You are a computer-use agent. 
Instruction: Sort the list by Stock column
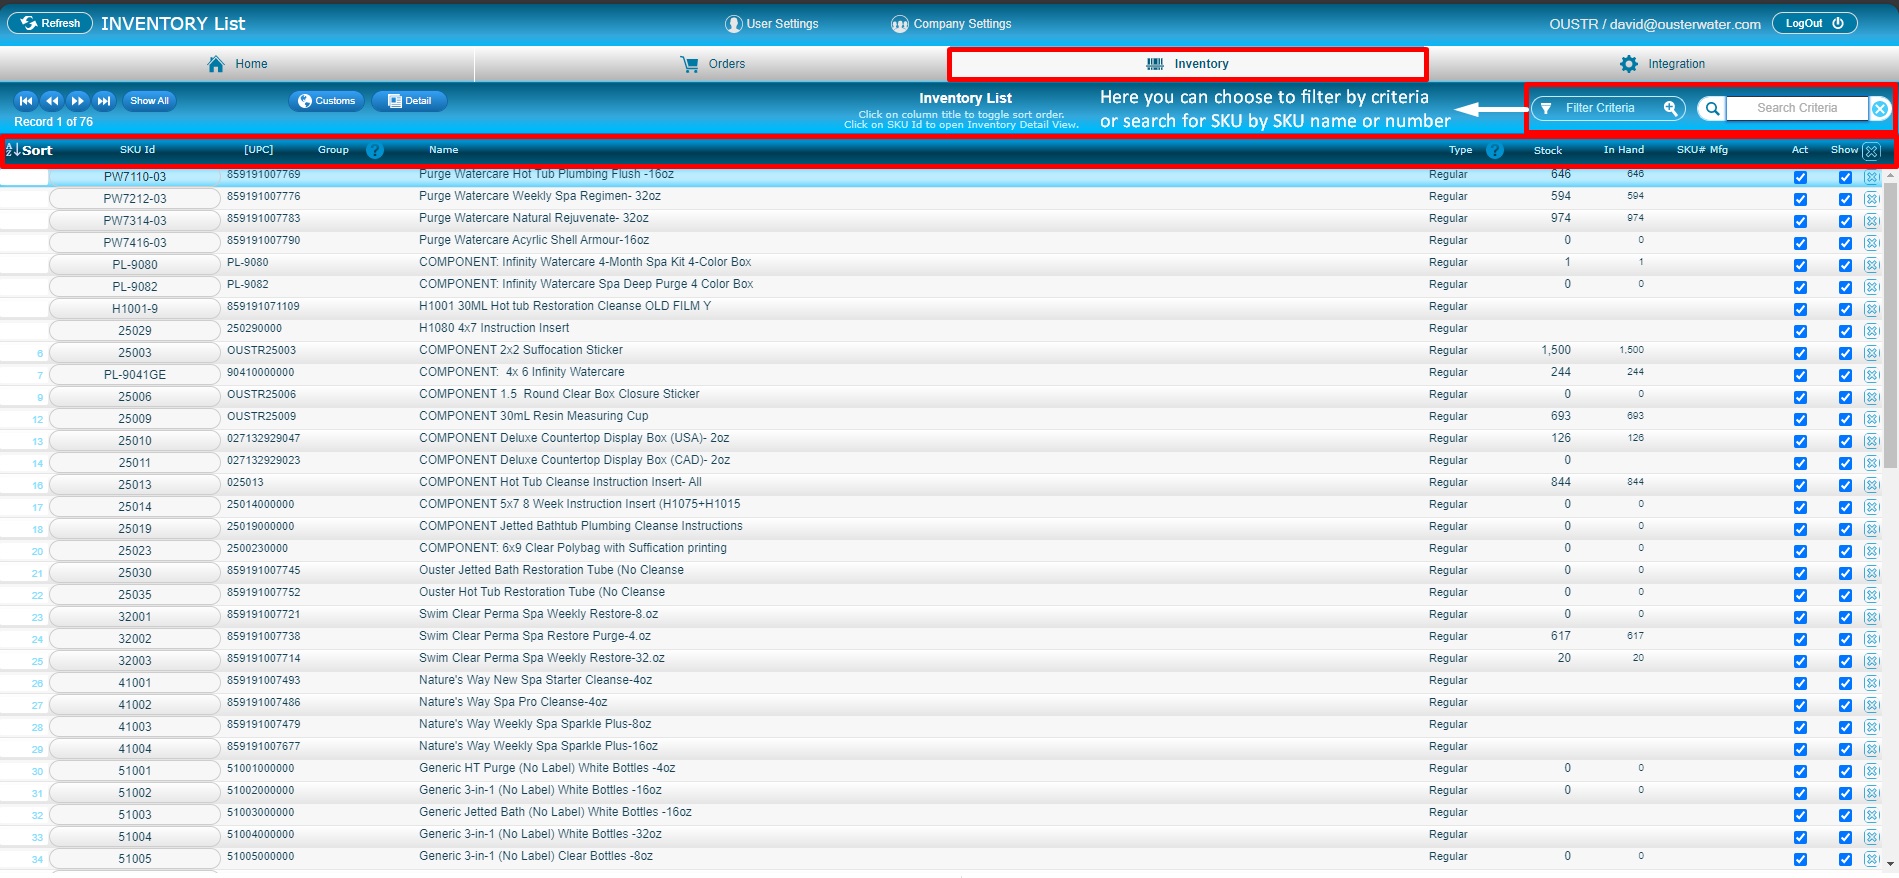(x=1547, y=151)
